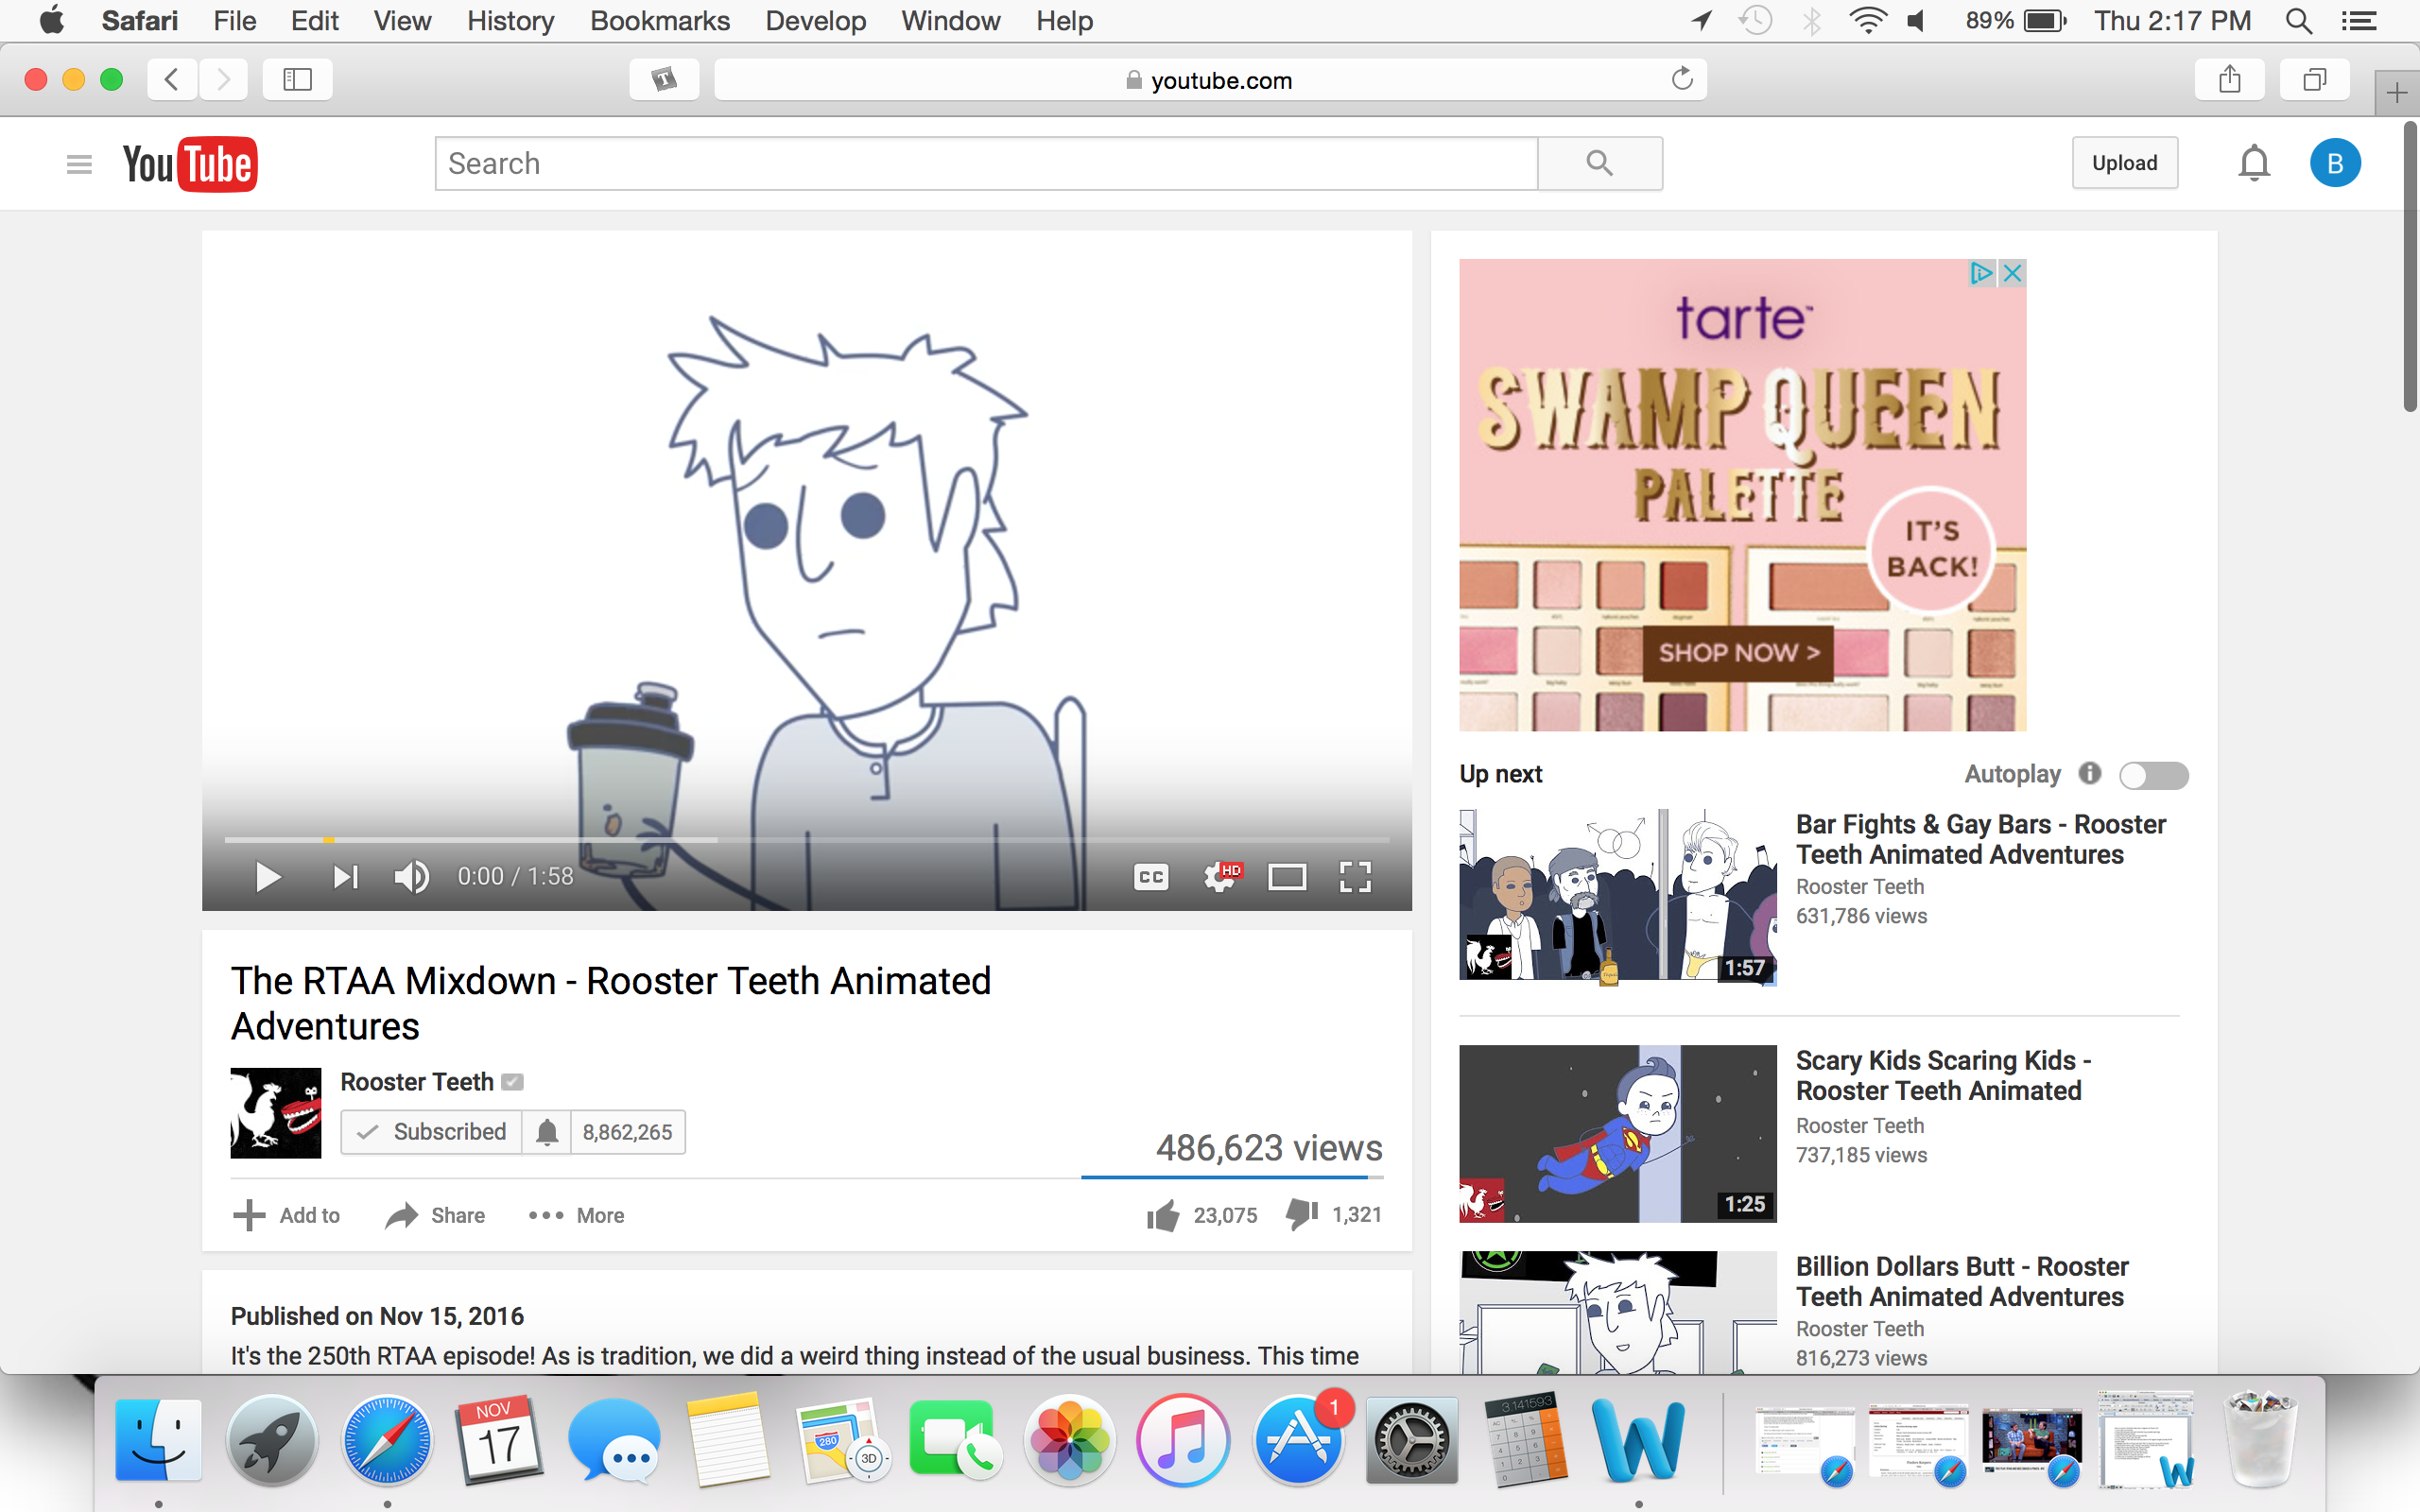This screenshot has width=2420, height=1512.
Task: Open Spotlight search in menu bar
Action: tap(2299, 21)
